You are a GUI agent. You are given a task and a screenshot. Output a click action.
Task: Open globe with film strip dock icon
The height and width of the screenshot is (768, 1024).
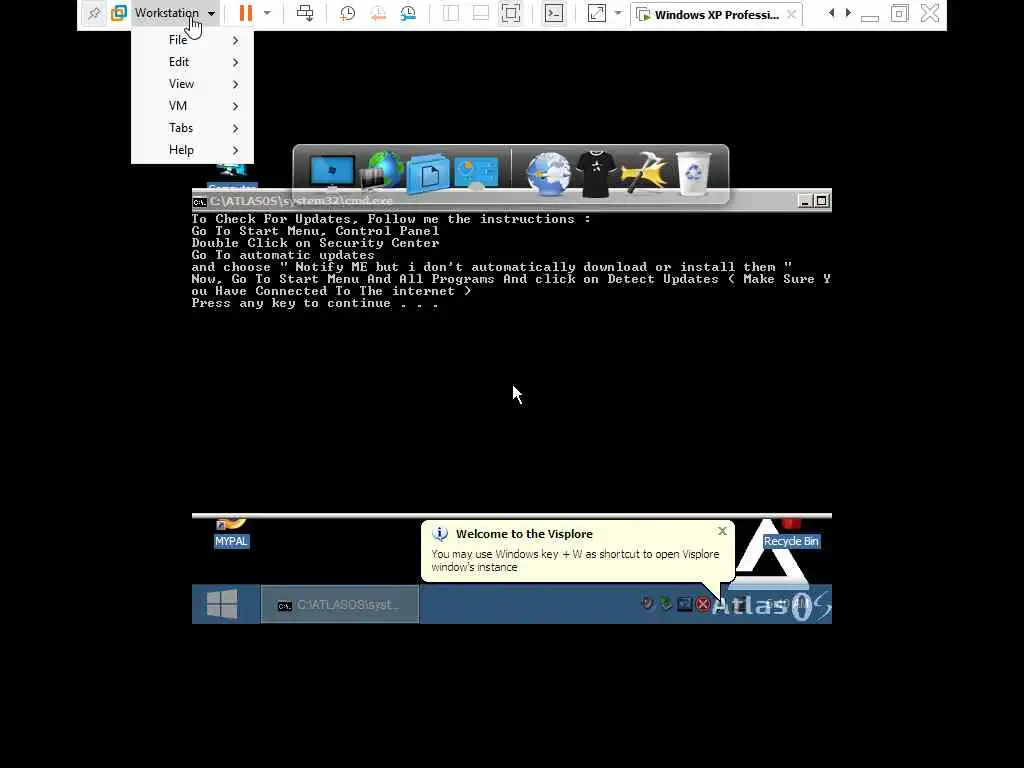point(381,171)
